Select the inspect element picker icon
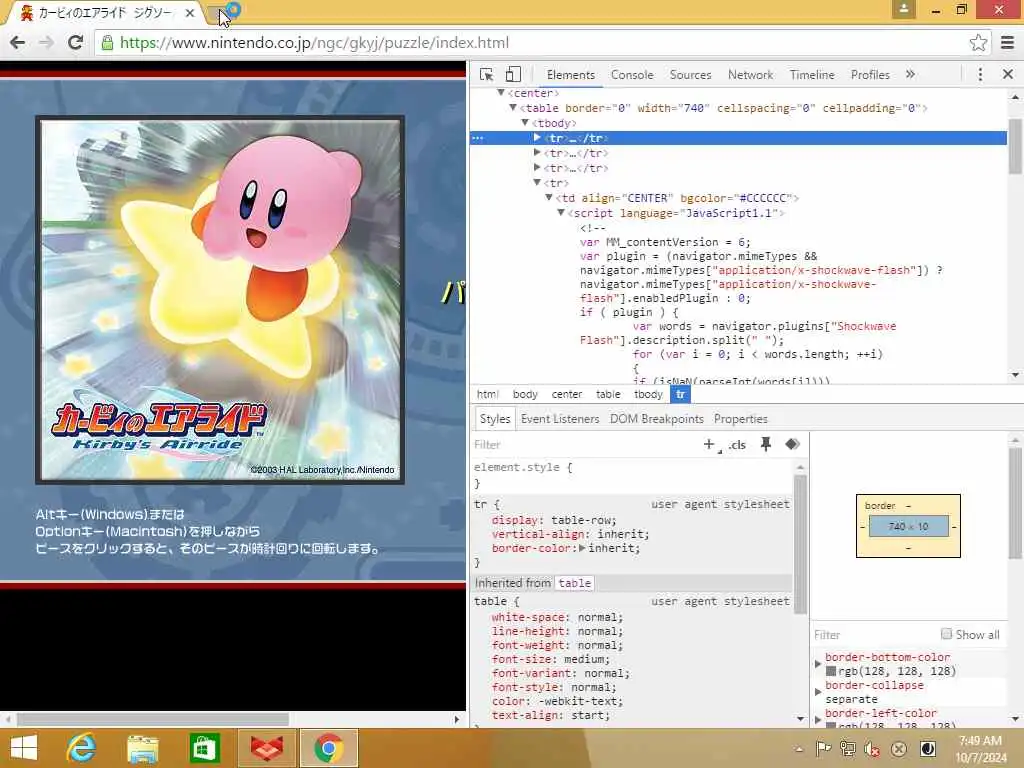 (486, 74)
